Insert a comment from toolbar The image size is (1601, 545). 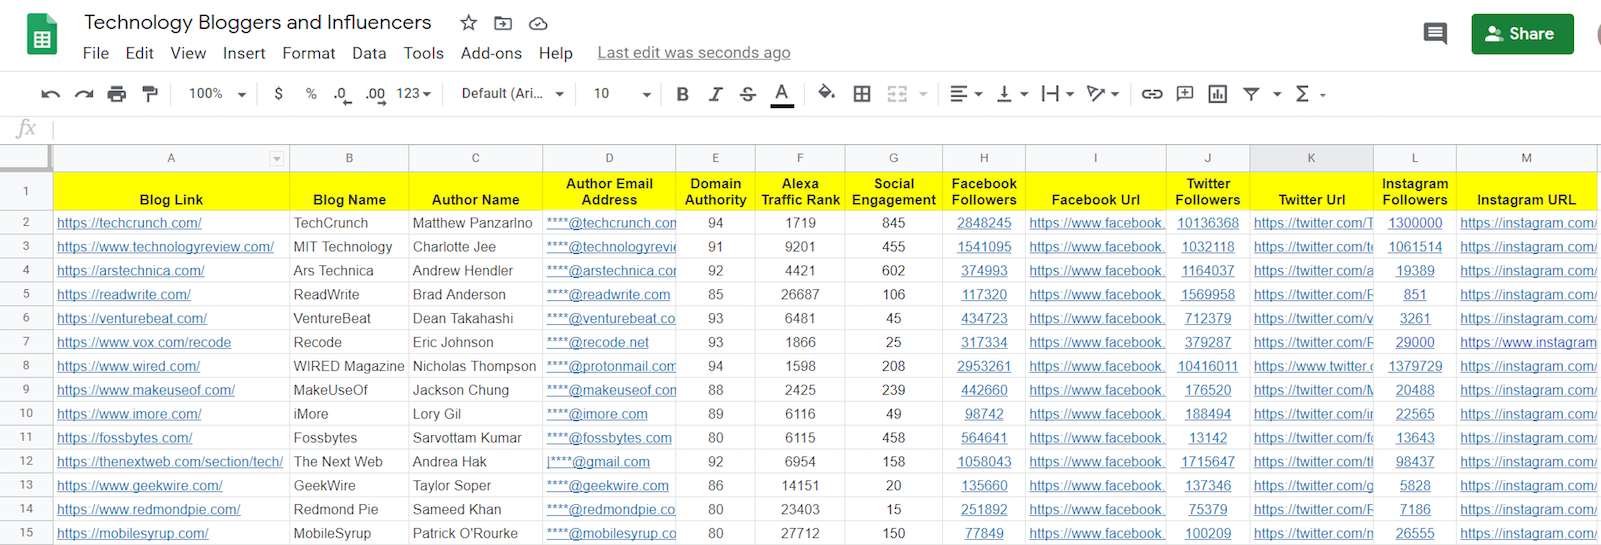point(1185,94)
